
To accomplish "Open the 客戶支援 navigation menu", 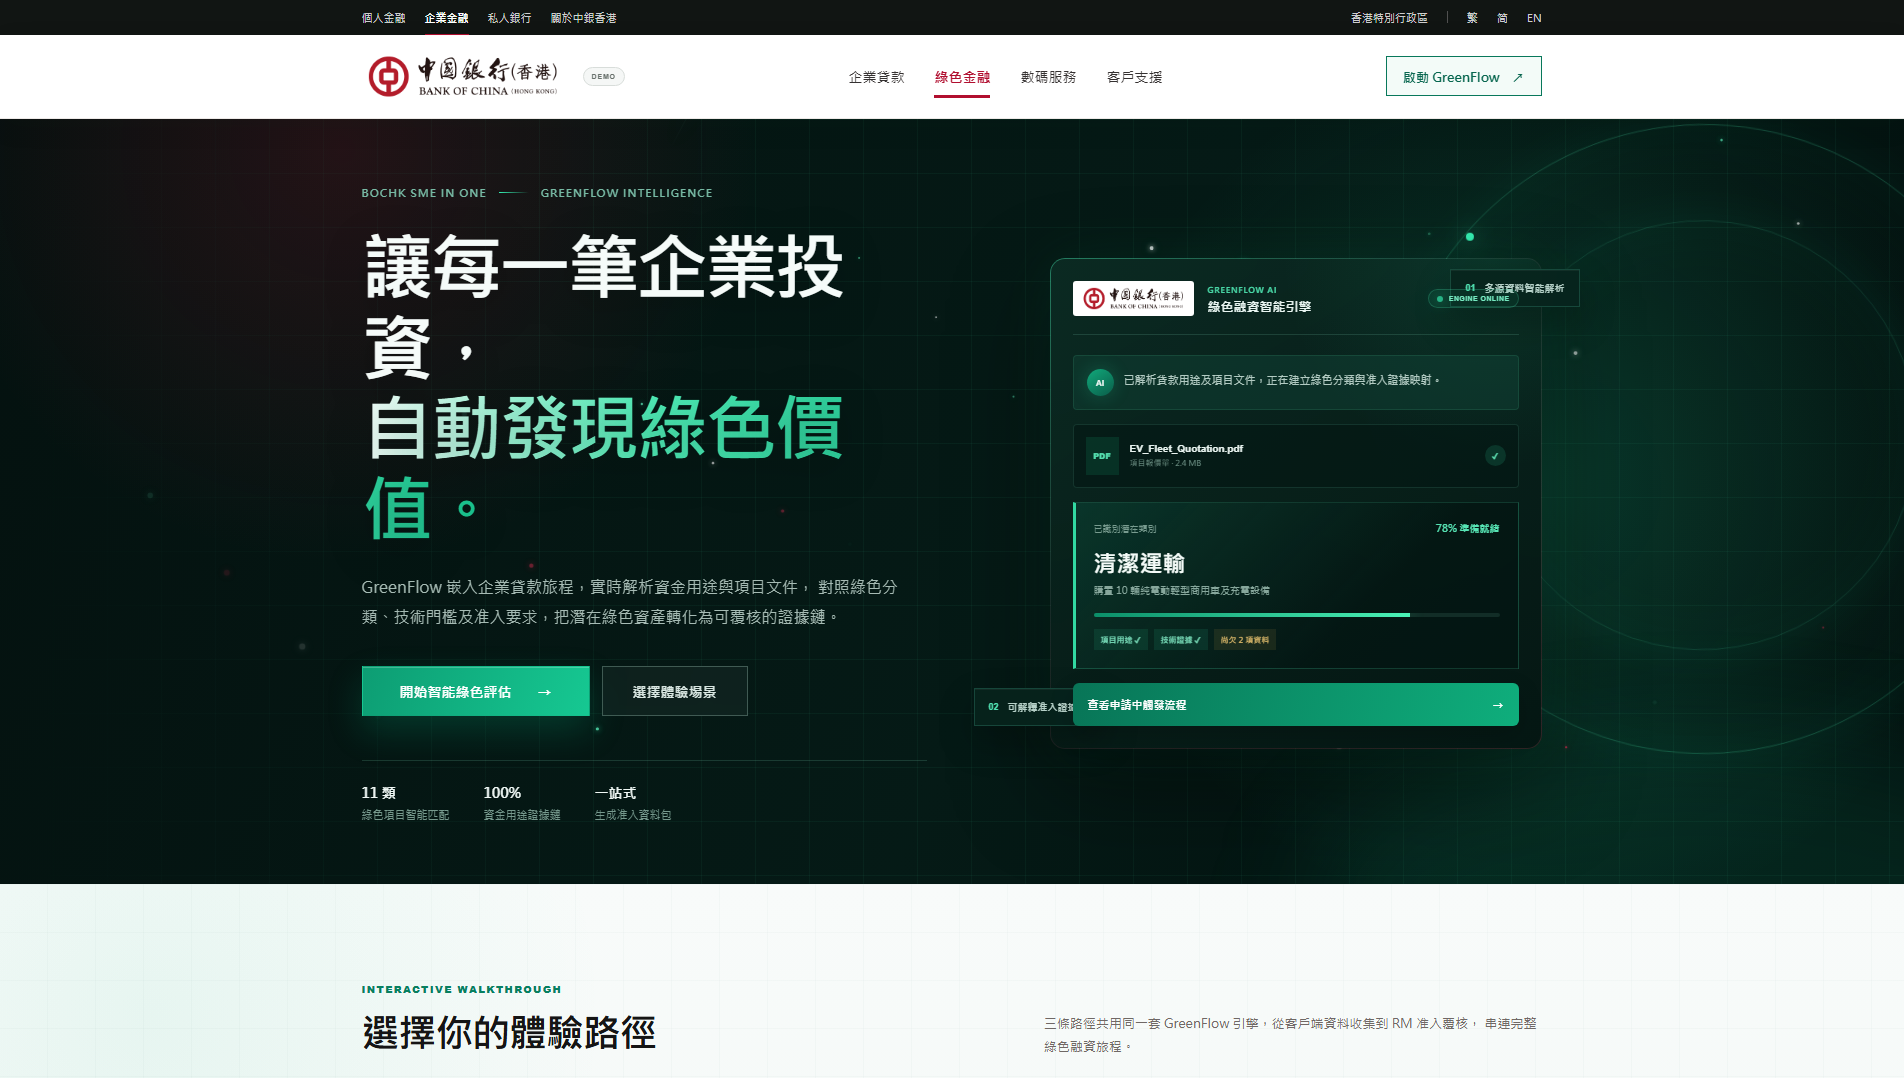I will [1134, 77].
